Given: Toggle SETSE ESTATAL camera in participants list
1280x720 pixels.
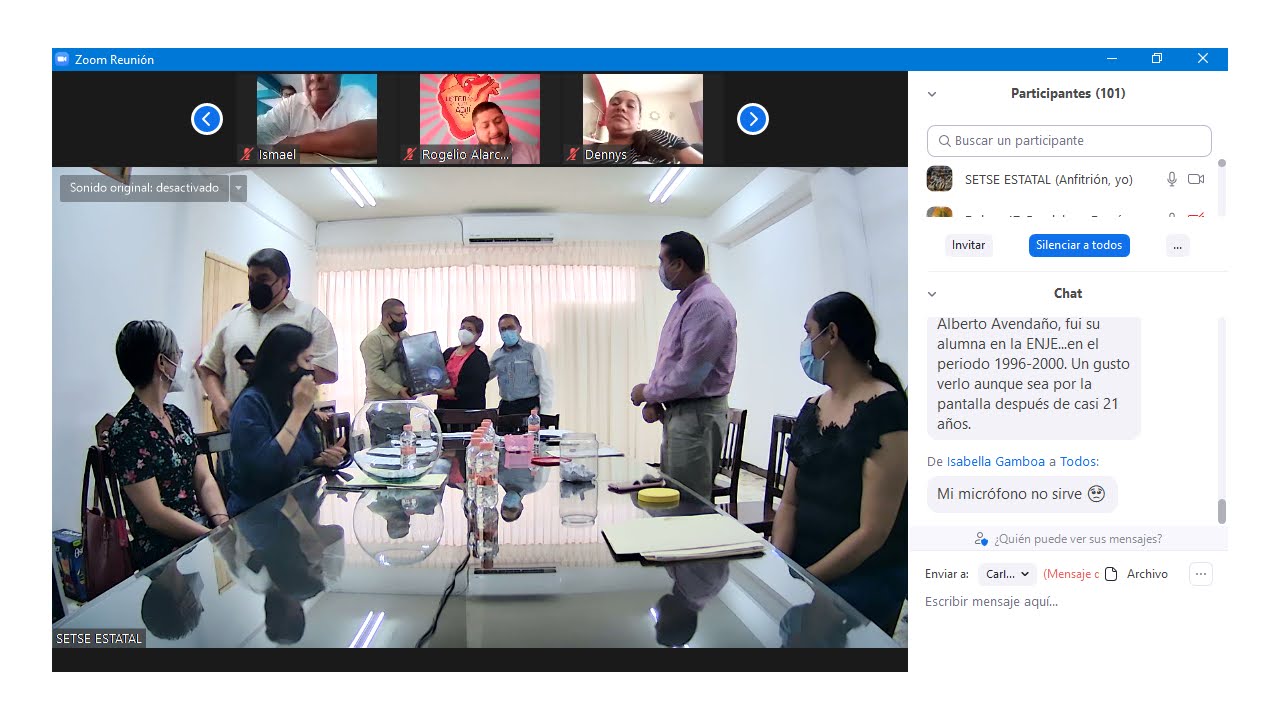Looking at the screenshot, I should 1196,179.
